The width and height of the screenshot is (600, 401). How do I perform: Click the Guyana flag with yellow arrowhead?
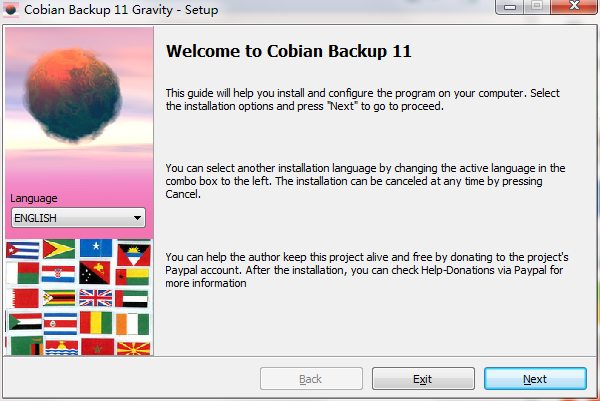click(x=59, y=249)
